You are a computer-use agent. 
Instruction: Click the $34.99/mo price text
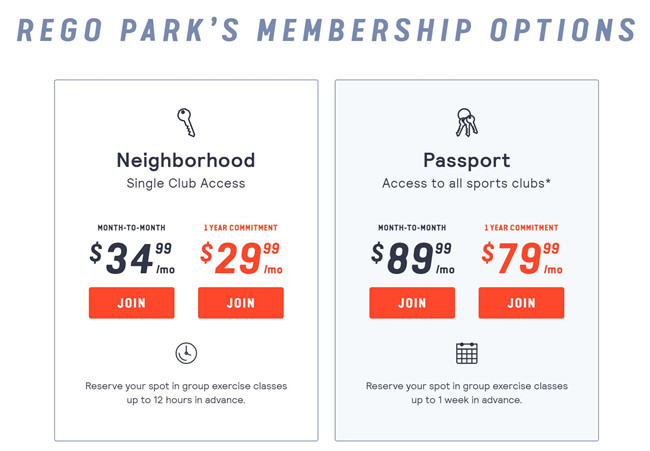coord(132,258)
